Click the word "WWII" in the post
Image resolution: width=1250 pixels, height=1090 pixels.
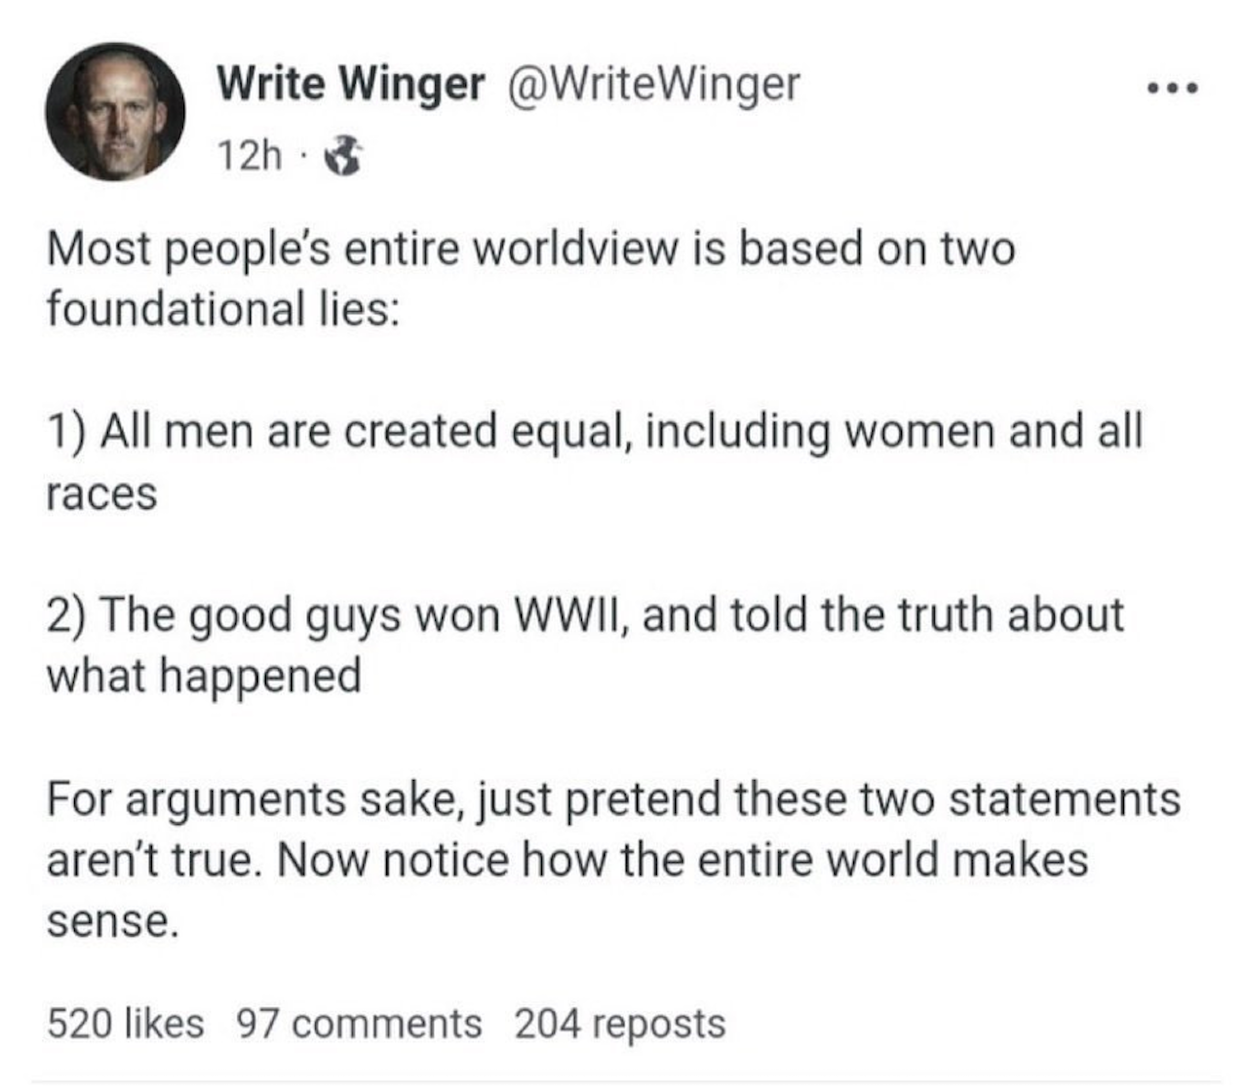[x=570, y=614]
